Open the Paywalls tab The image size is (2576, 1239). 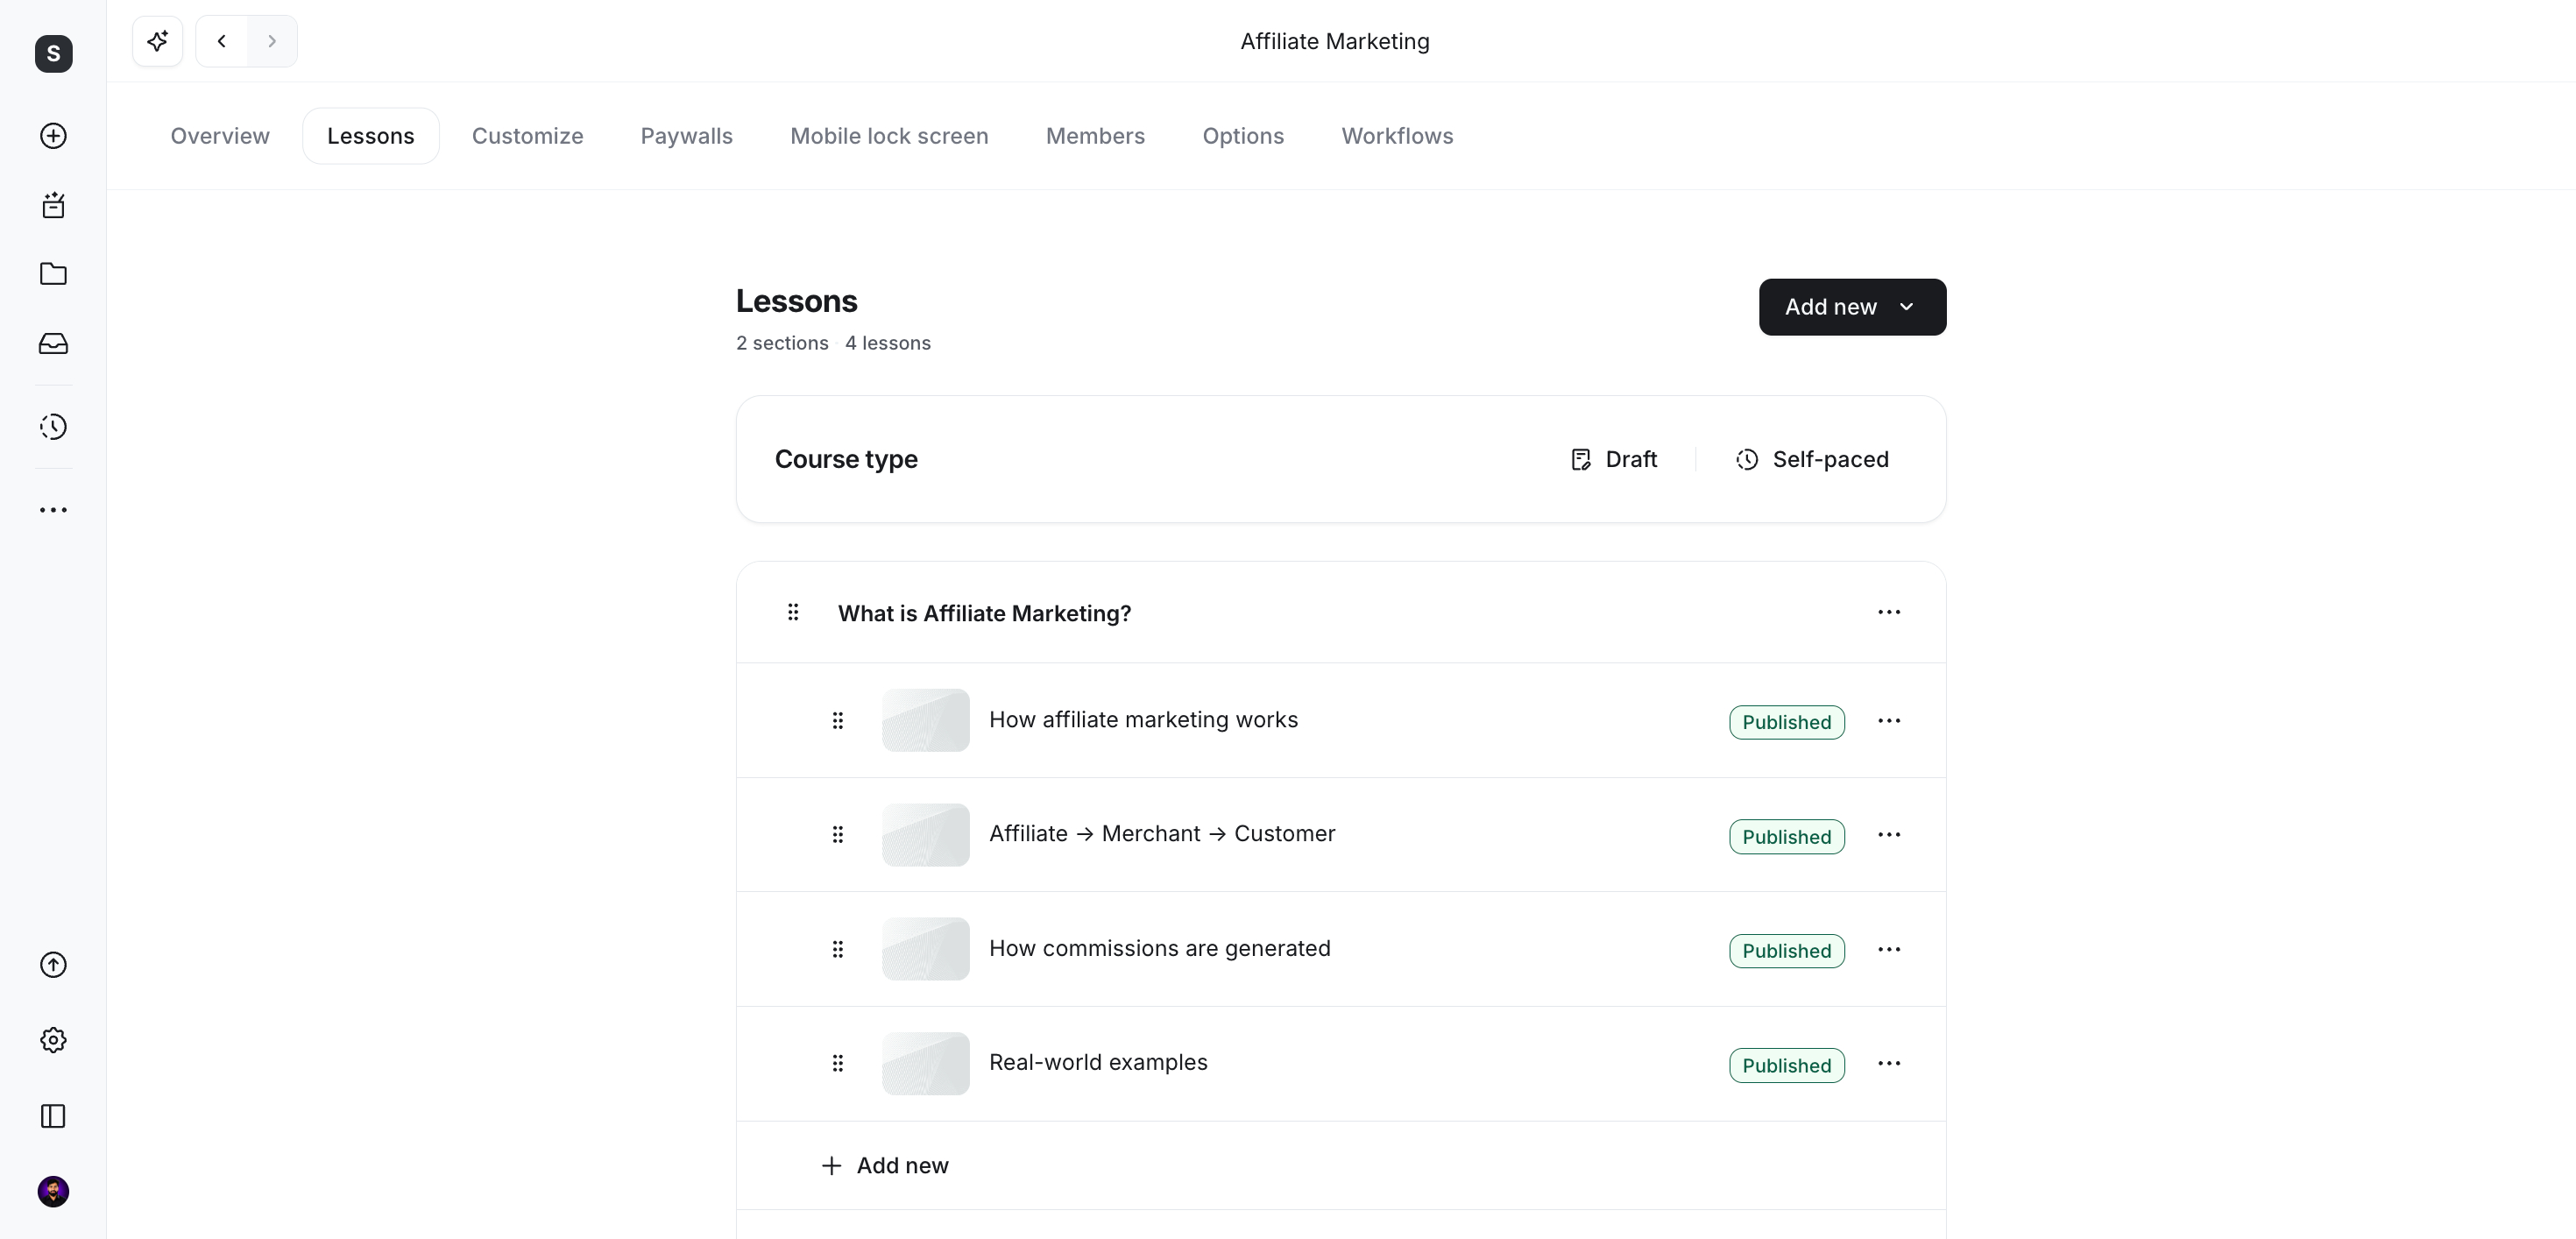tap(687, 136)
